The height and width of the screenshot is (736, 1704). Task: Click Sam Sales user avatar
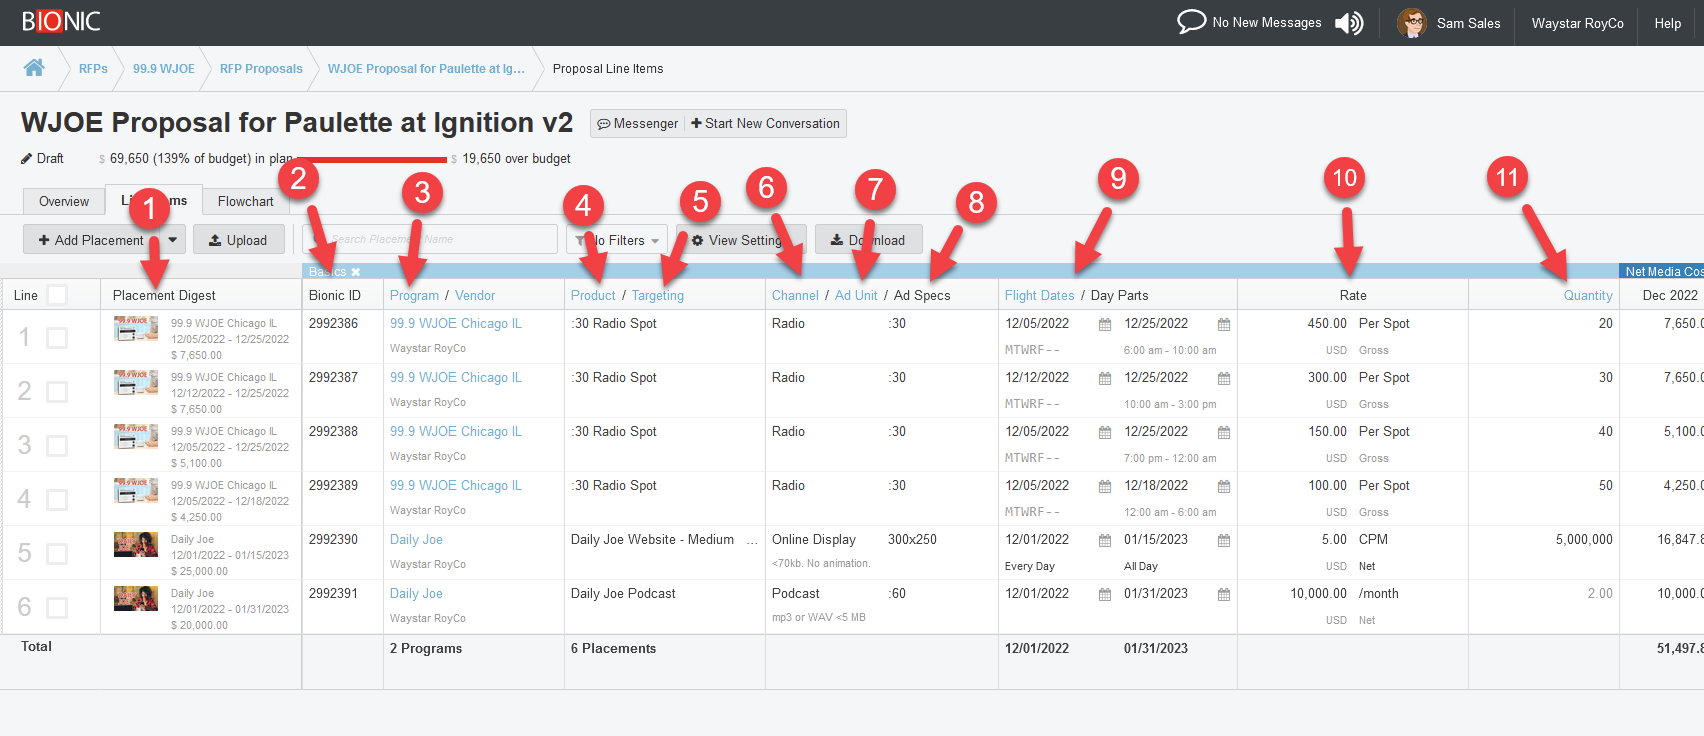pos(1411,23)
